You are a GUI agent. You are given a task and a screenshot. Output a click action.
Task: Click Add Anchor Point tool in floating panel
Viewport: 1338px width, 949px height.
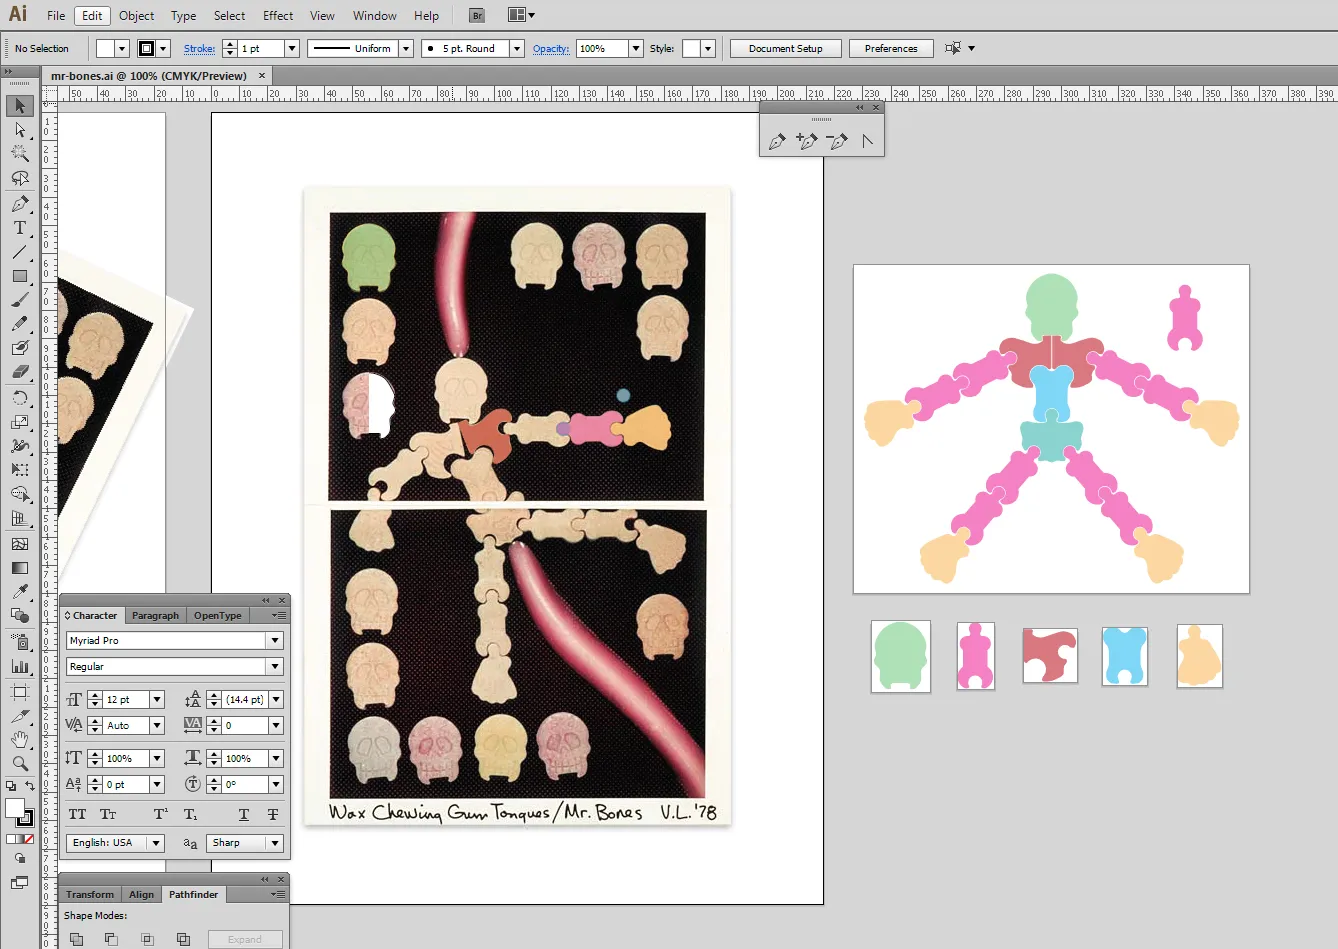[x=807, y=141]
